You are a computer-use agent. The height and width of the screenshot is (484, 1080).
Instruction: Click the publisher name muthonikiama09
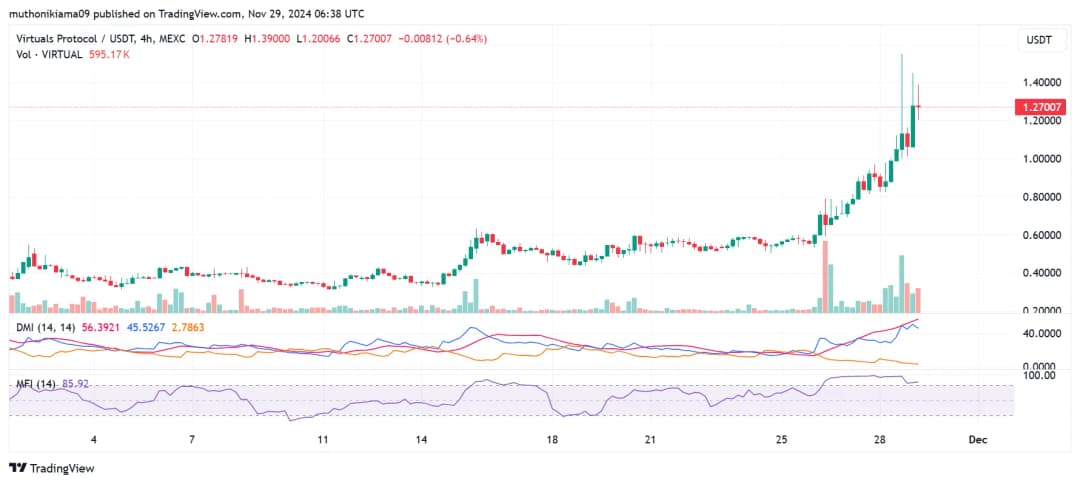click(47, 13)
